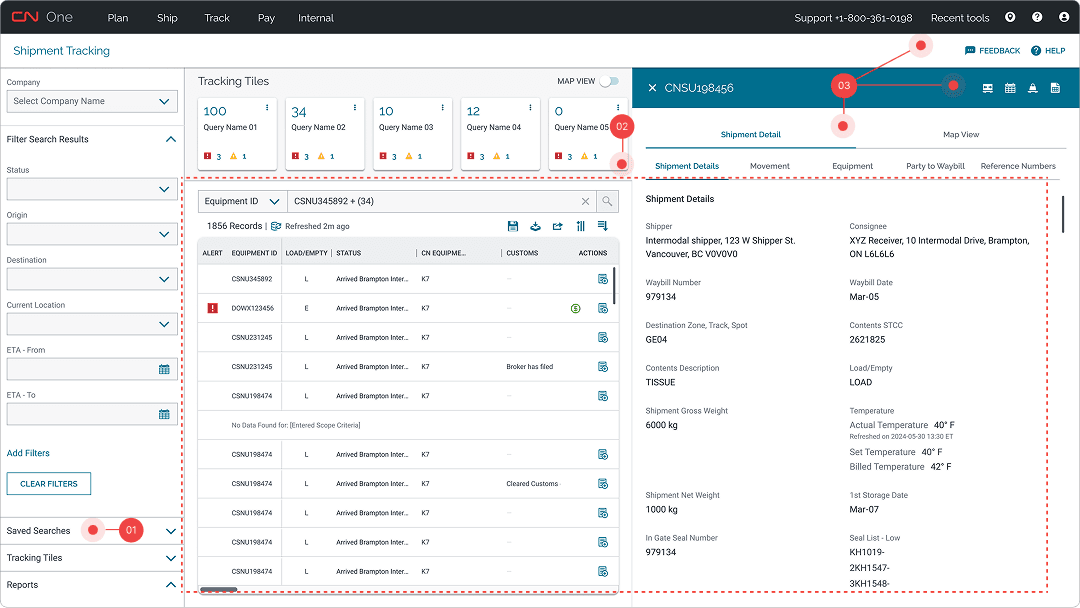Click the FEEDBACK button

tap(993, 51)
